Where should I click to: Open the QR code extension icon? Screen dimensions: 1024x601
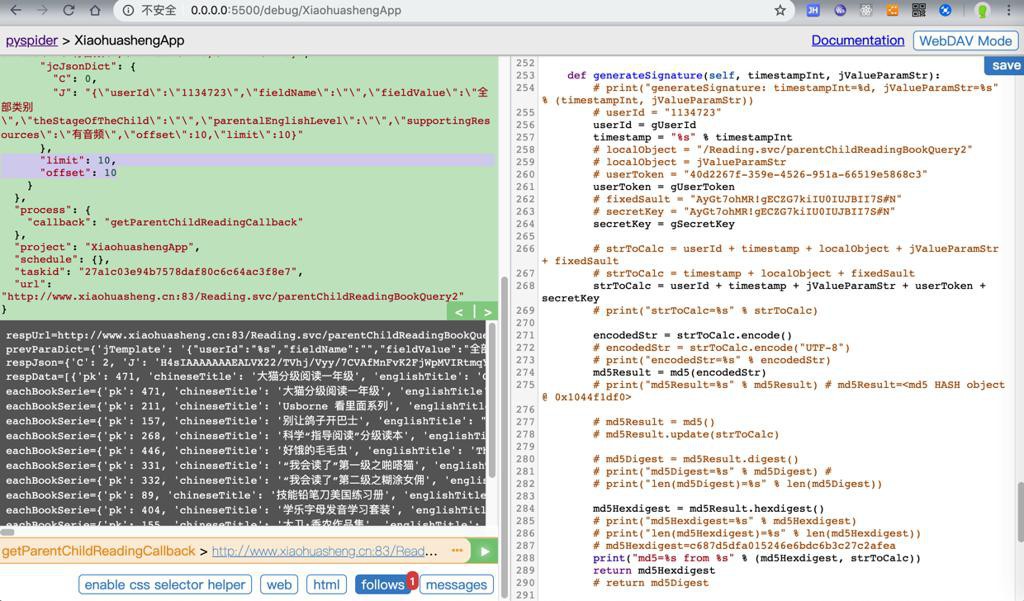tap(918, 10)
